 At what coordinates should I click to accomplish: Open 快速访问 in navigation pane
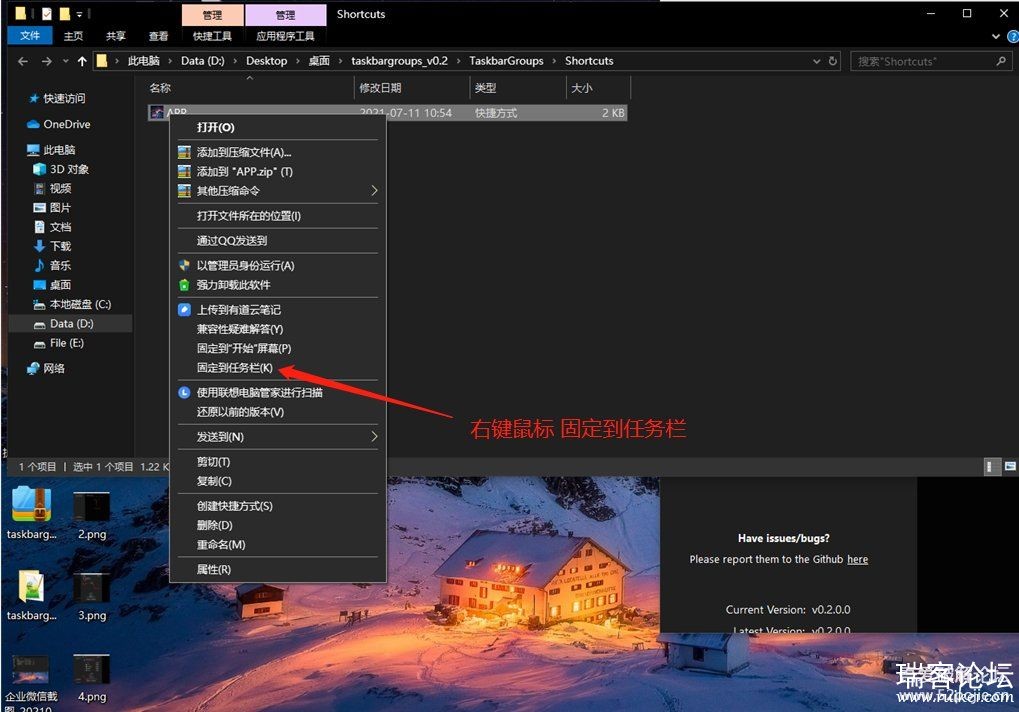(57, 99)
